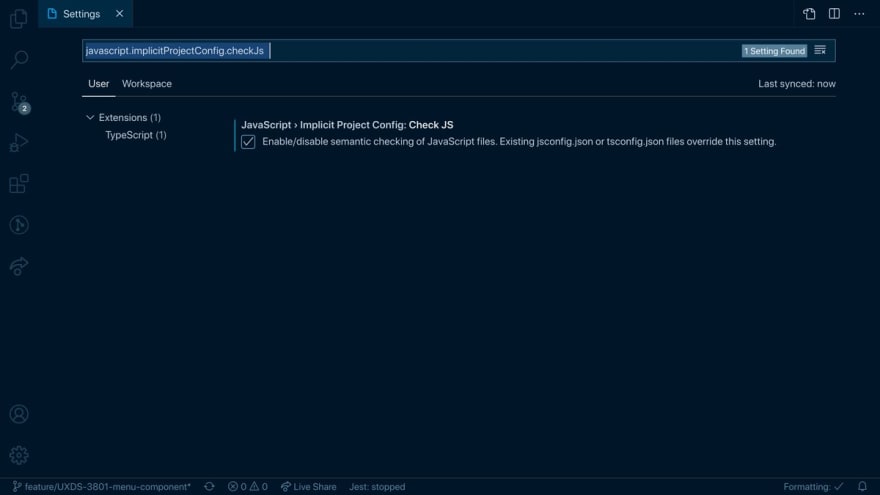The height and width of the screenshot is (495, 880).
Task: Click the 1 Setting Found badge
Action: click(774, 51)
